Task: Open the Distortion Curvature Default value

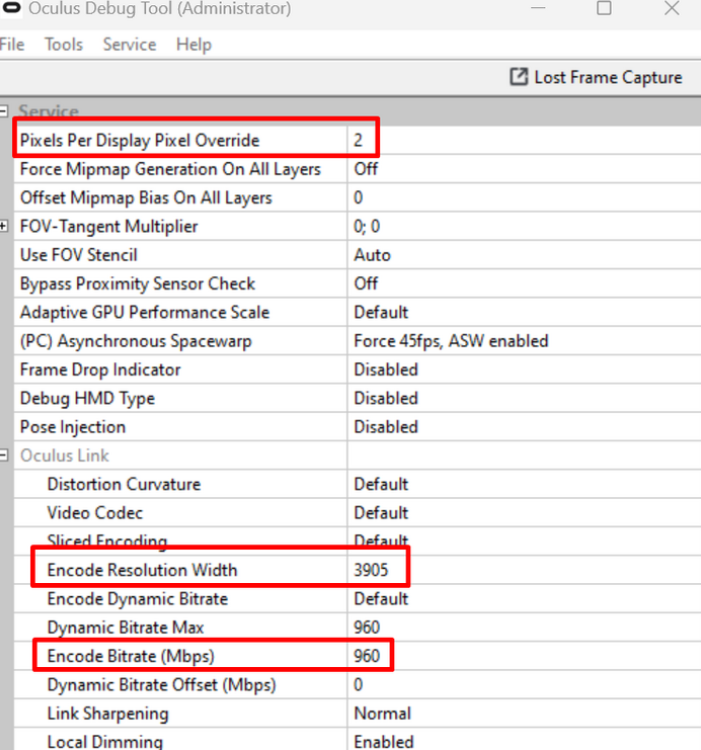Action: pos(381,484)
